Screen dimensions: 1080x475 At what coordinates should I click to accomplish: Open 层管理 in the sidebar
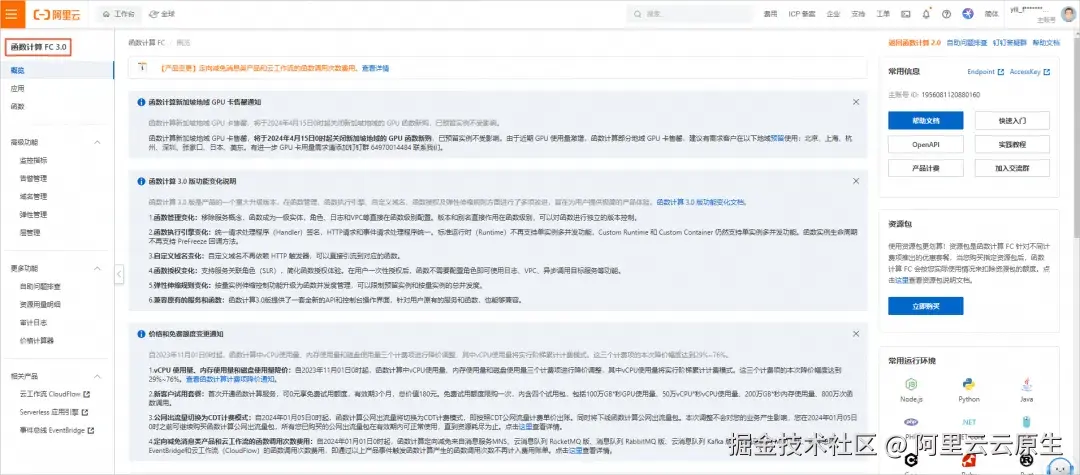[30, 232]
